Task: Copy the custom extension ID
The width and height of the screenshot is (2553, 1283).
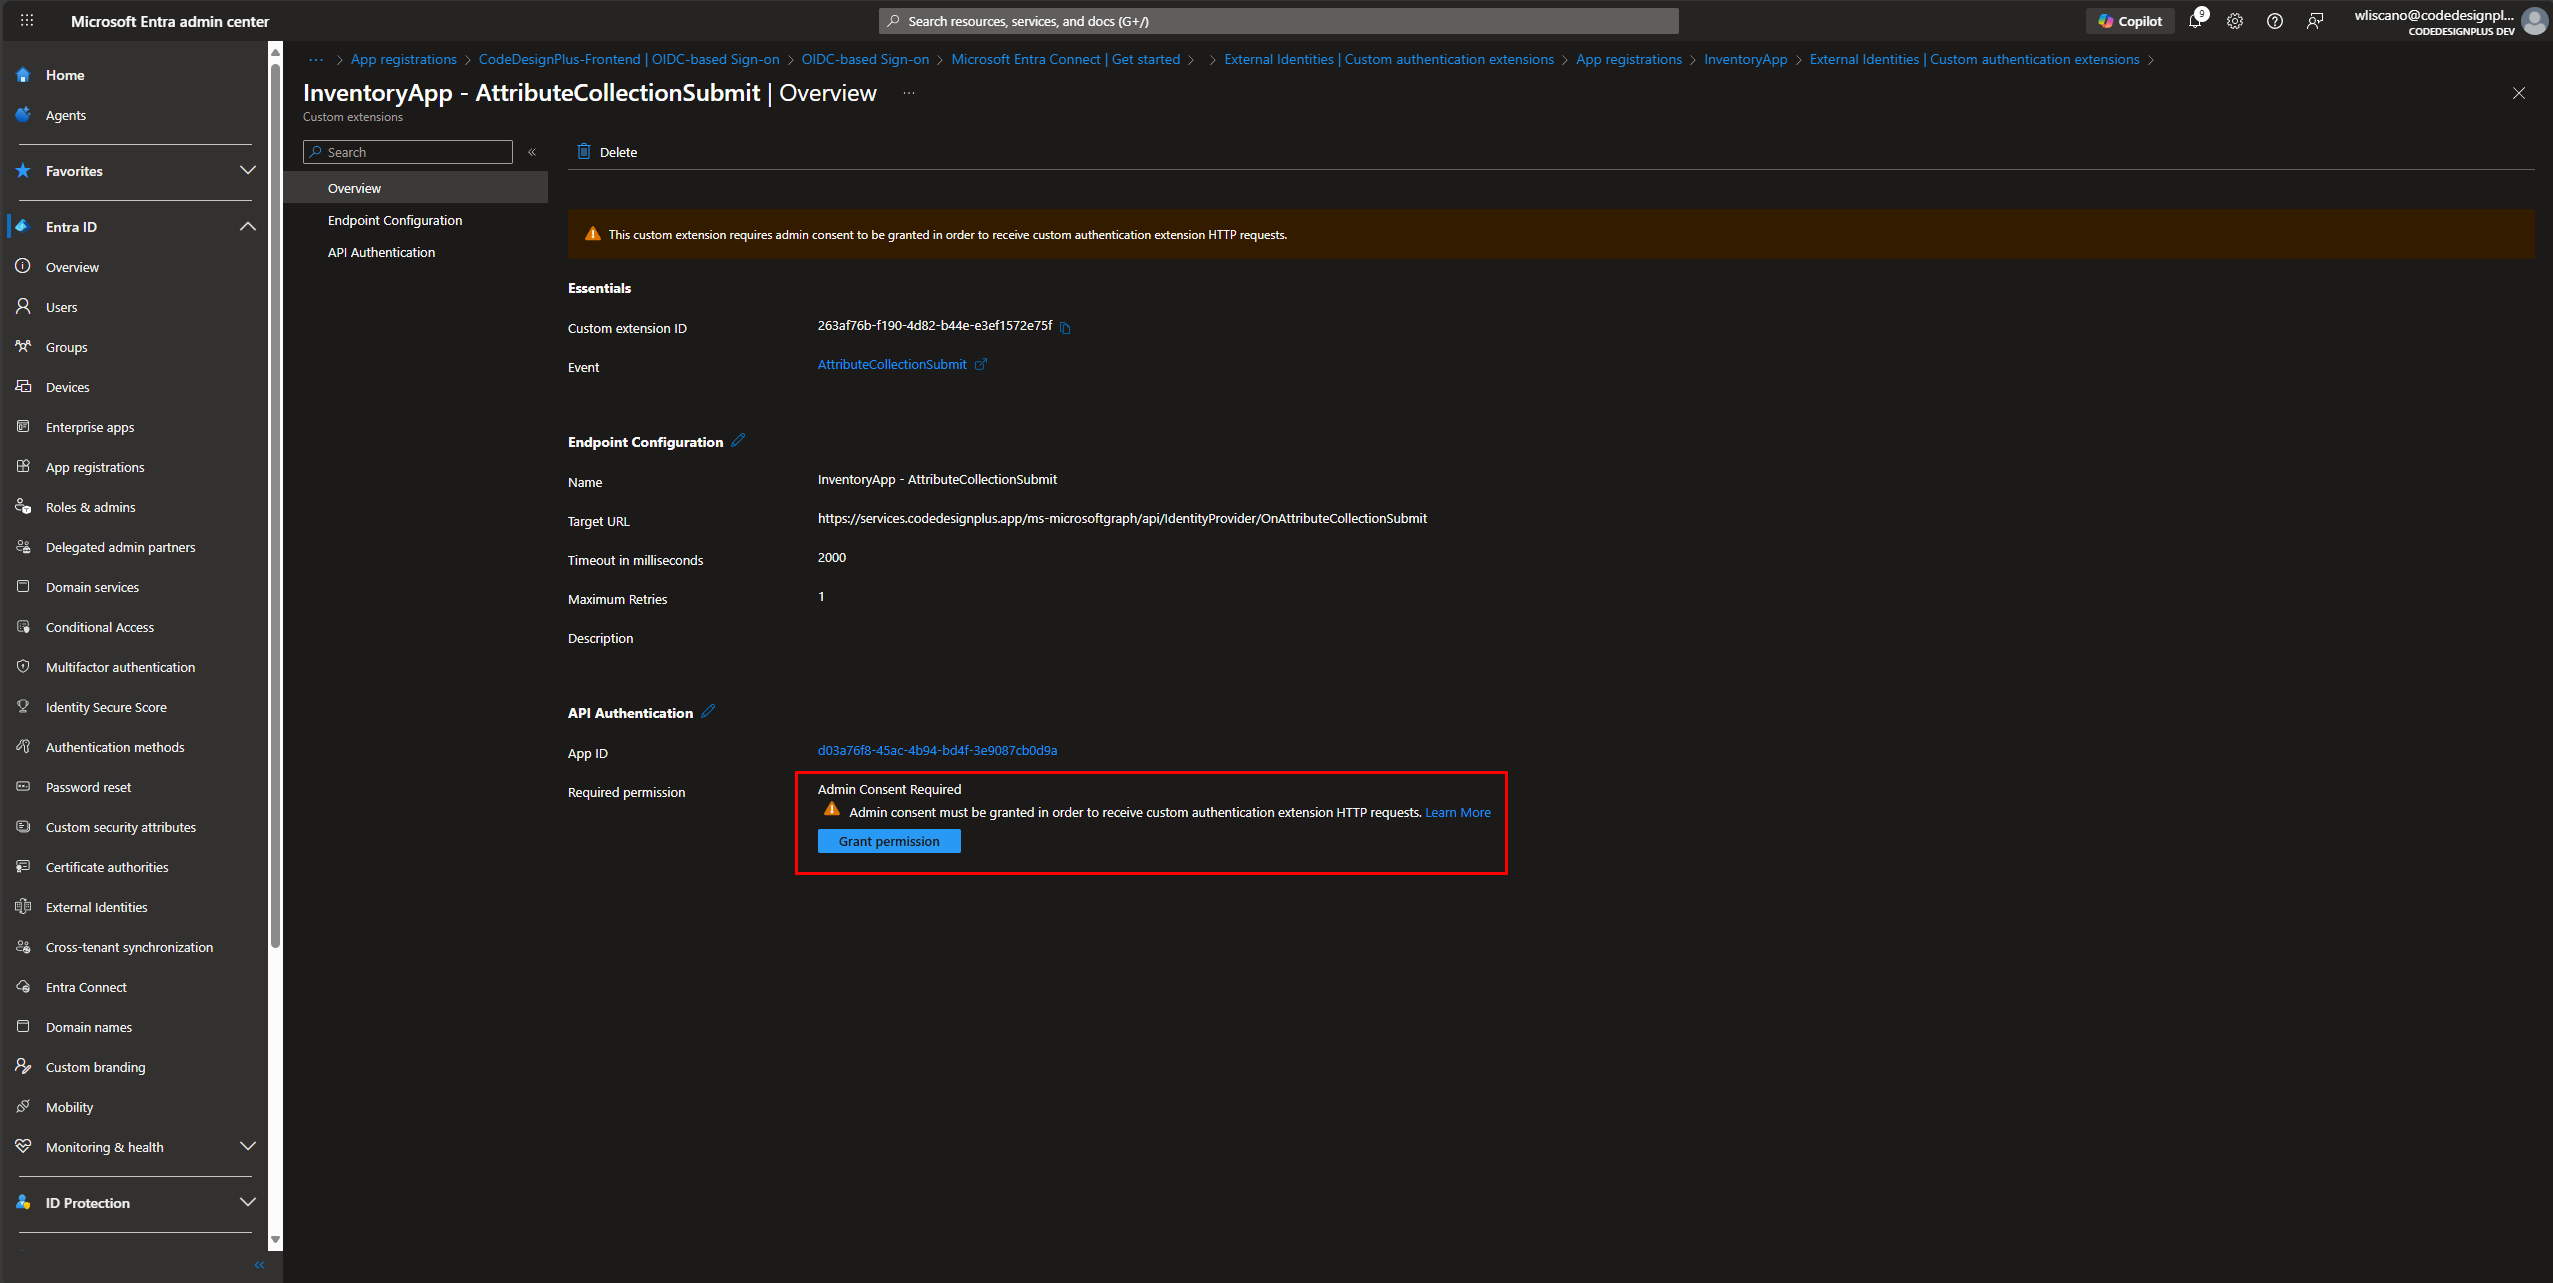Action: click(1065, 327)
